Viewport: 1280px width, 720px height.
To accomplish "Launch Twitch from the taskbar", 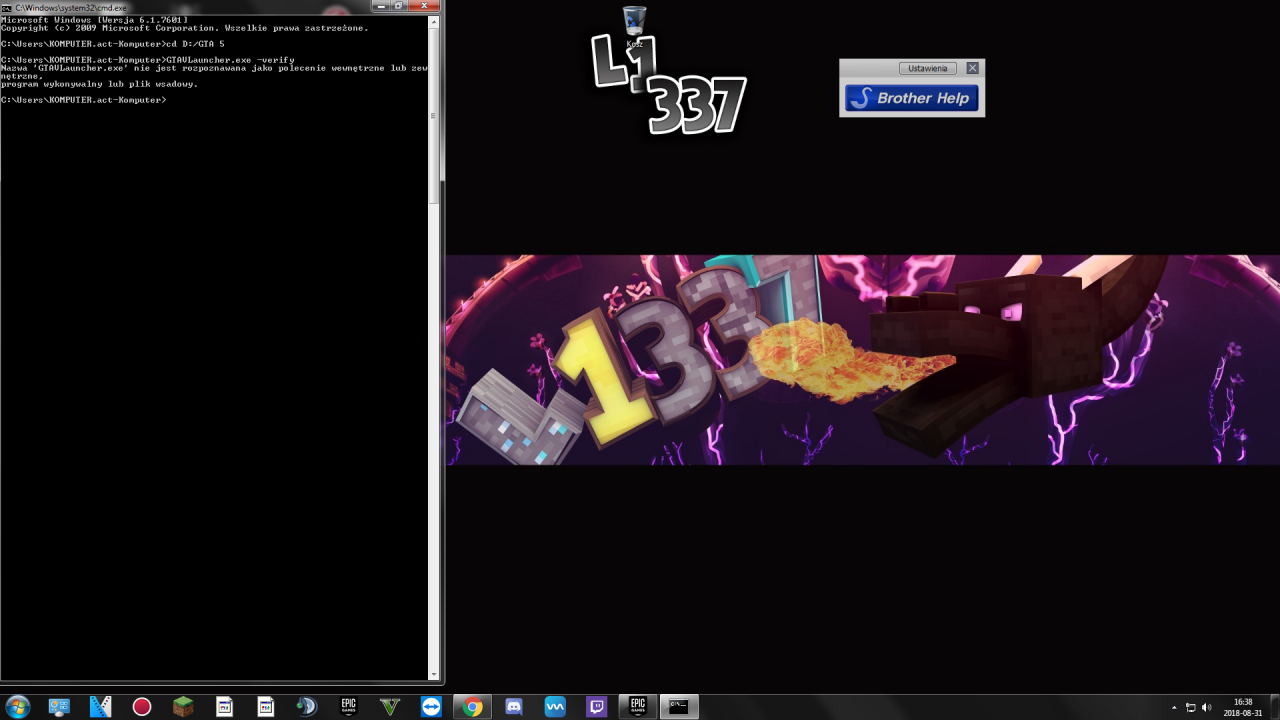I will [597, 707].
